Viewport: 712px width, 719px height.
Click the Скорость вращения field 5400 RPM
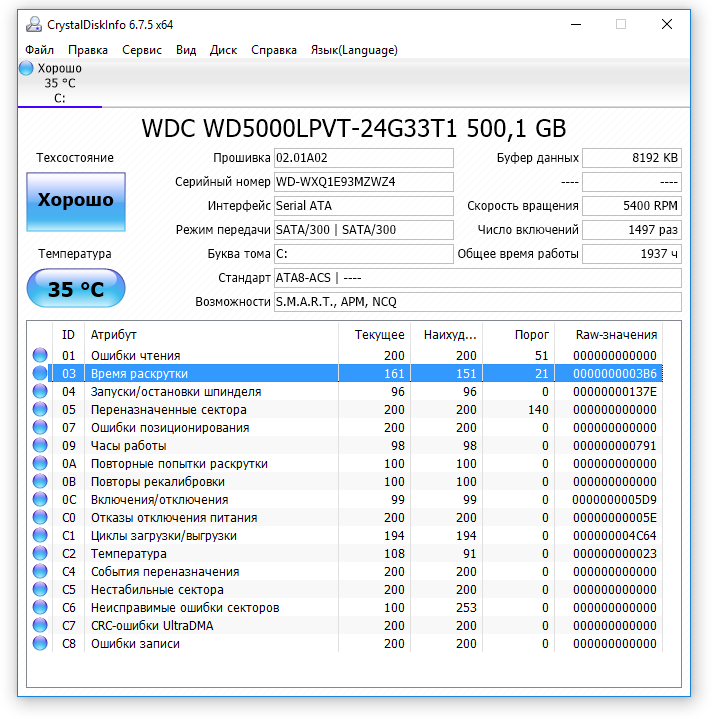pyautogui.click(x=632, y=206)
